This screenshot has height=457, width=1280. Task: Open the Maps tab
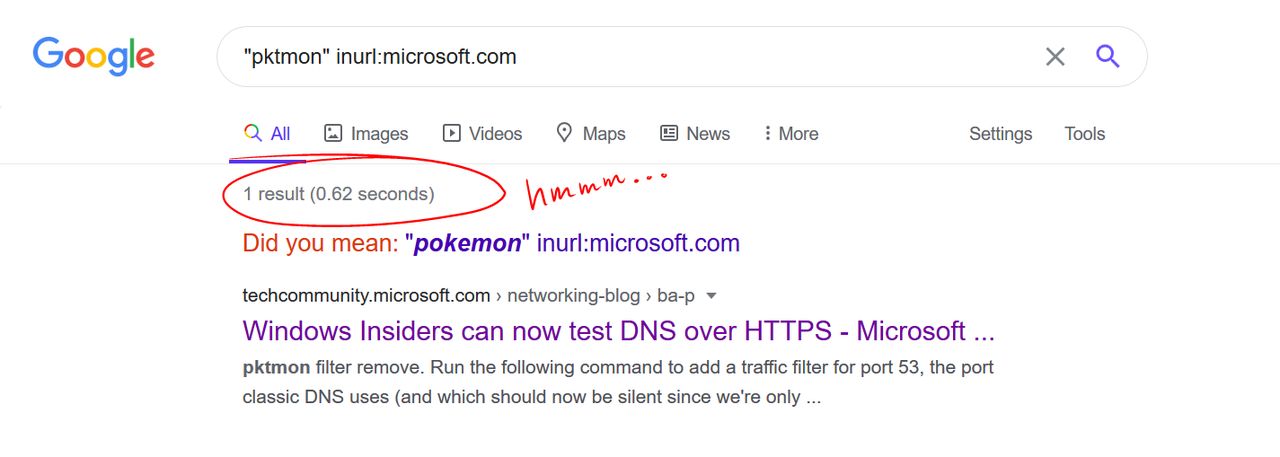pyautogui.click(x=591, y=133)
